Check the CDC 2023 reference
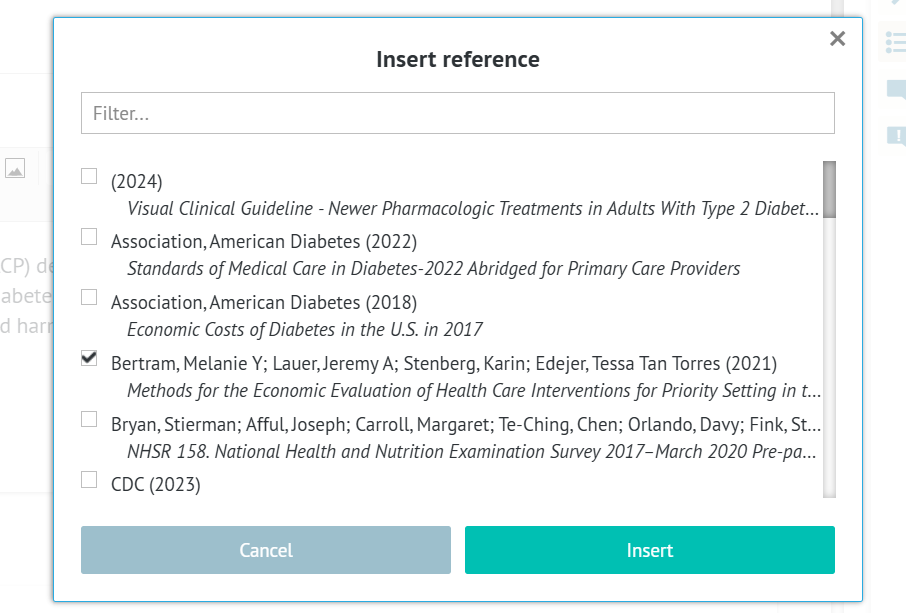 tap(89, 480)
